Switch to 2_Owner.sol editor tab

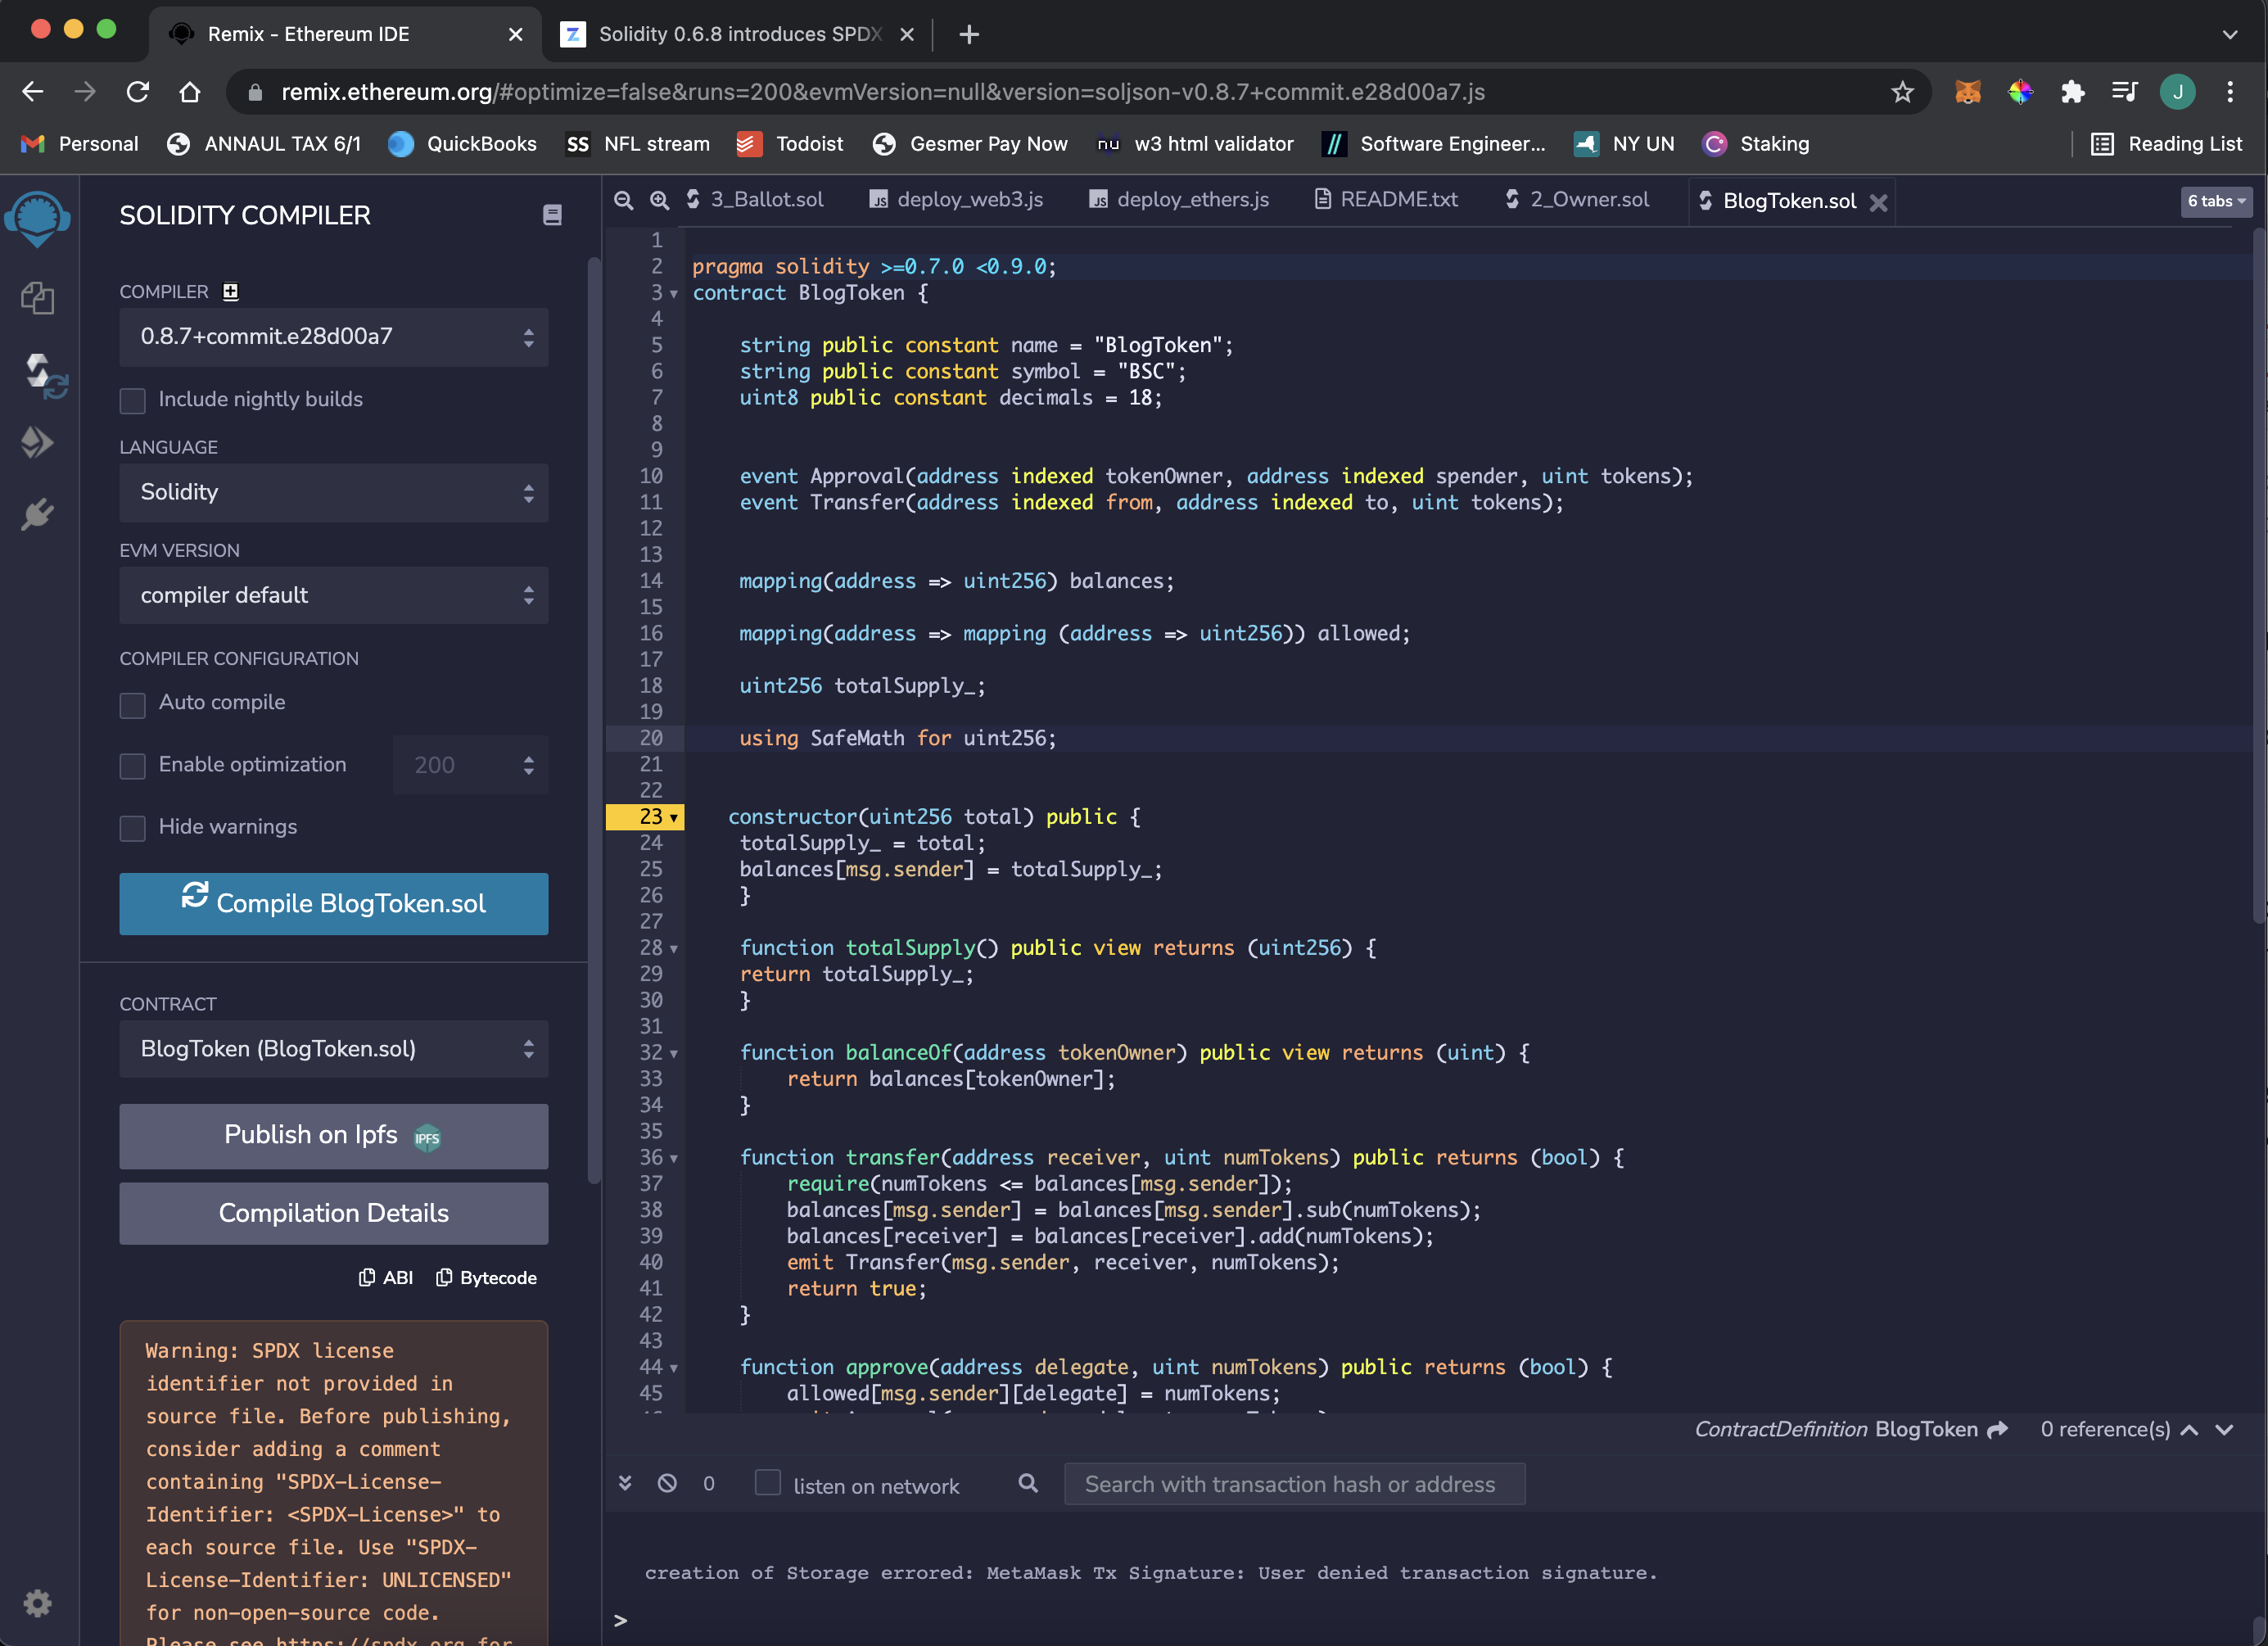(1577, 200)
